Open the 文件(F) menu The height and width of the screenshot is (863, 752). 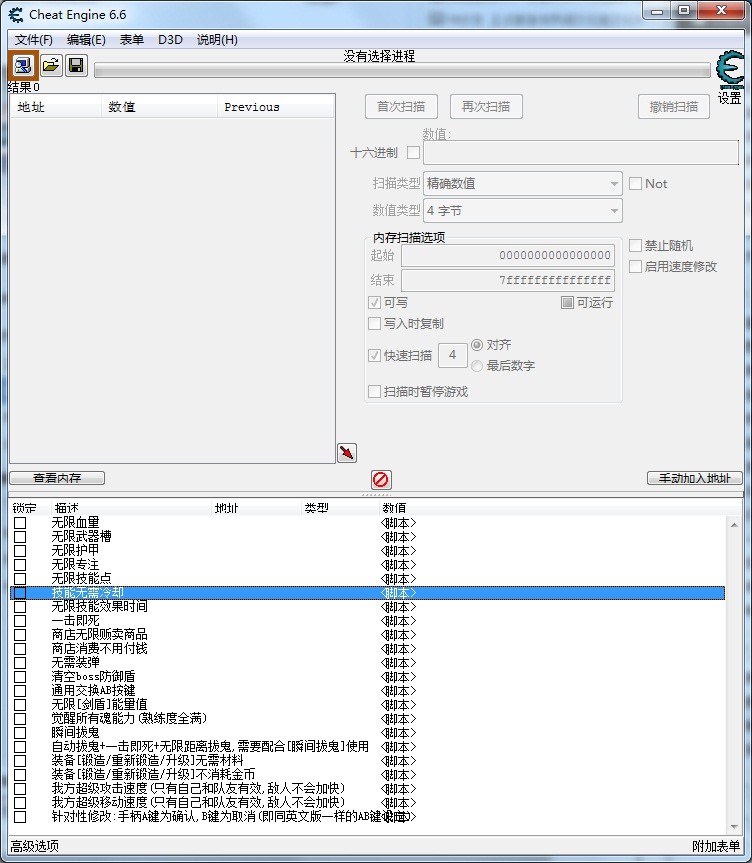click(x=34, y=40)
